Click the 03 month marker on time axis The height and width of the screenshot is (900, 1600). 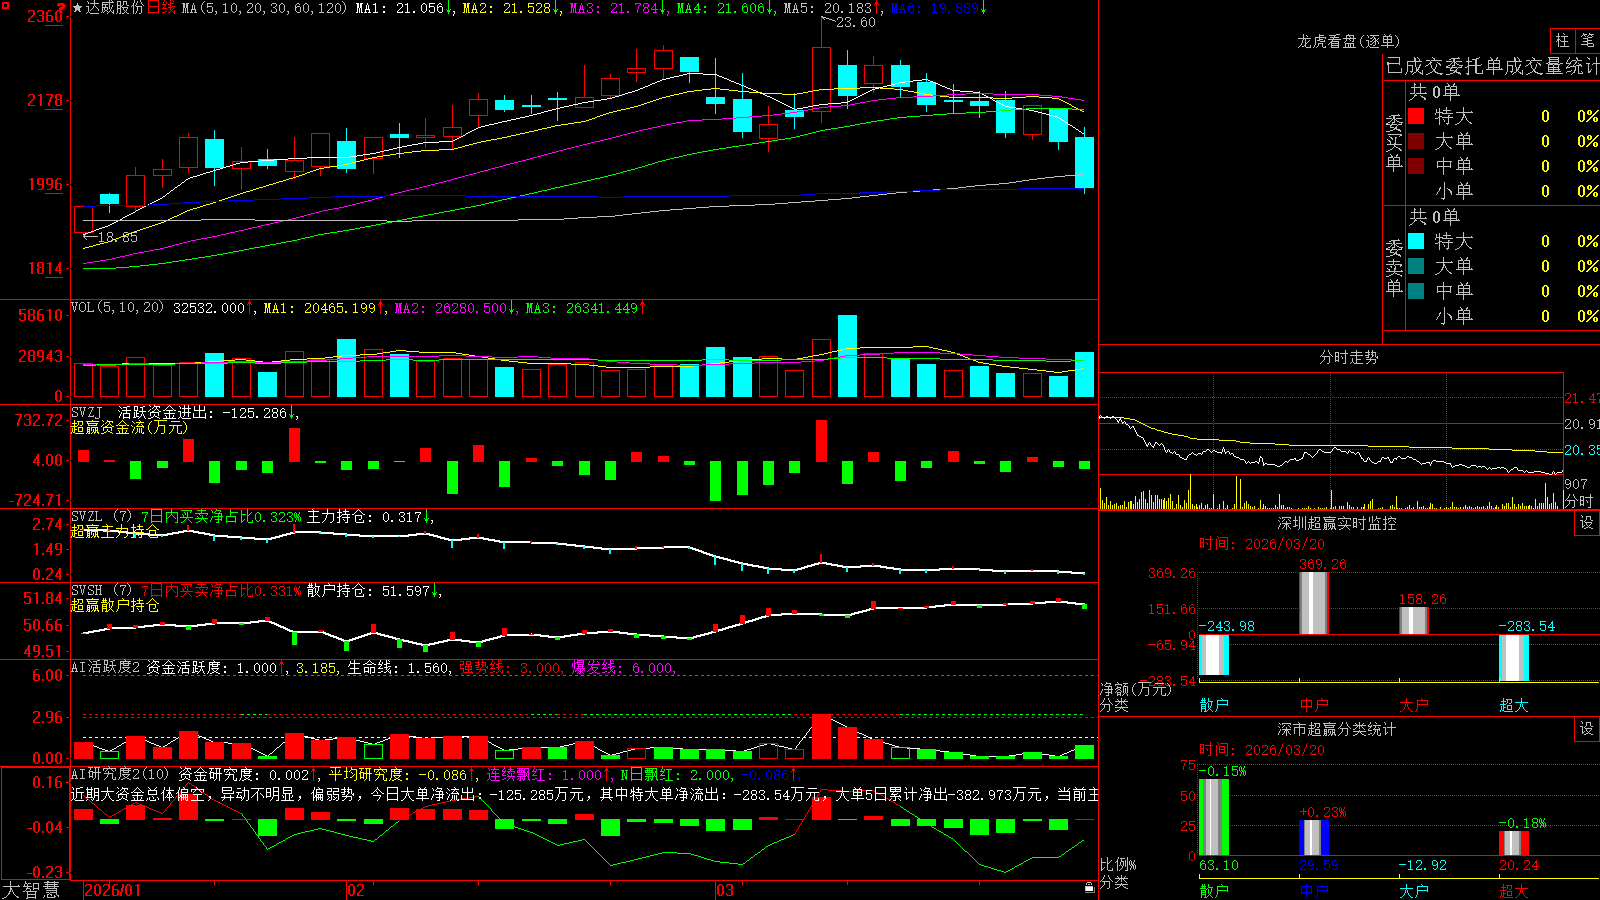tap(725, 890)
